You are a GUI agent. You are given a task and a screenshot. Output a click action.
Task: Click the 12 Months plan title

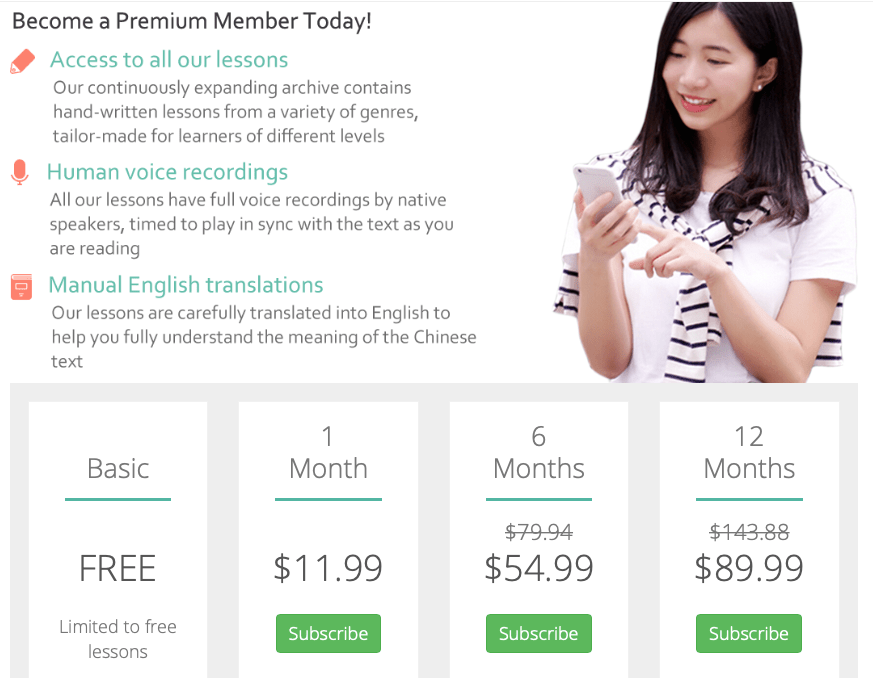pyautogui.click(x=748, y=452)
